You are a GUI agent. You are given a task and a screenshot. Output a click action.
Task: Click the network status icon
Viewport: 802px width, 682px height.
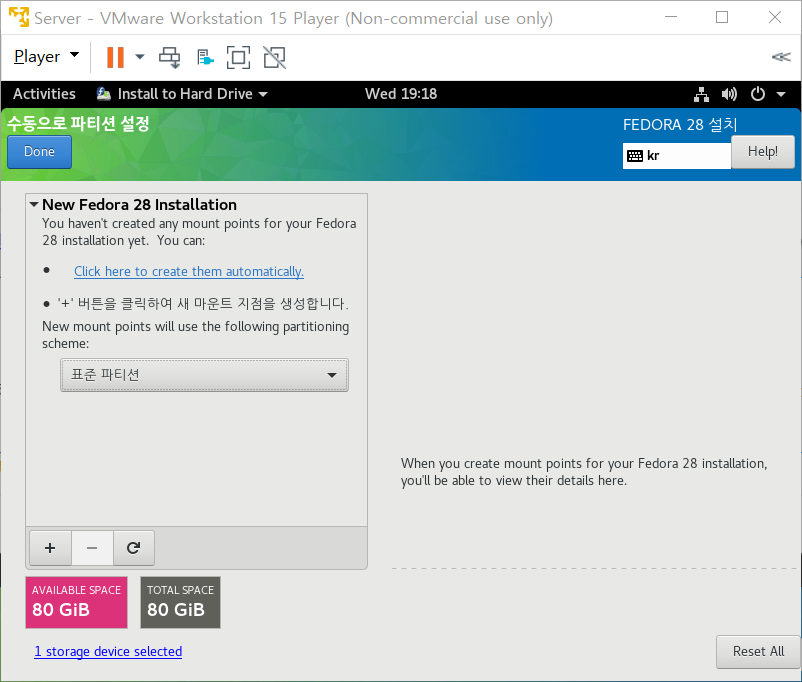pyautogui.click(x=701, y=94)
